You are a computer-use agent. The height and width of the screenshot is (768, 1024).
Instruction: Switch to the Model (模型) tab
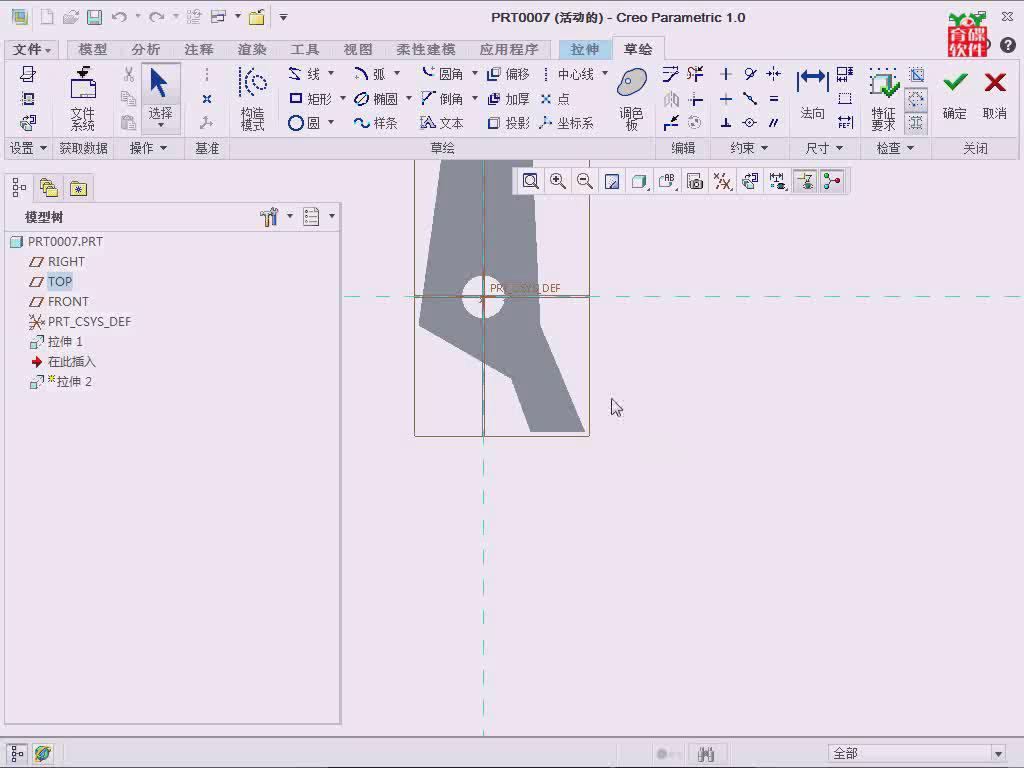coord(93,50)
